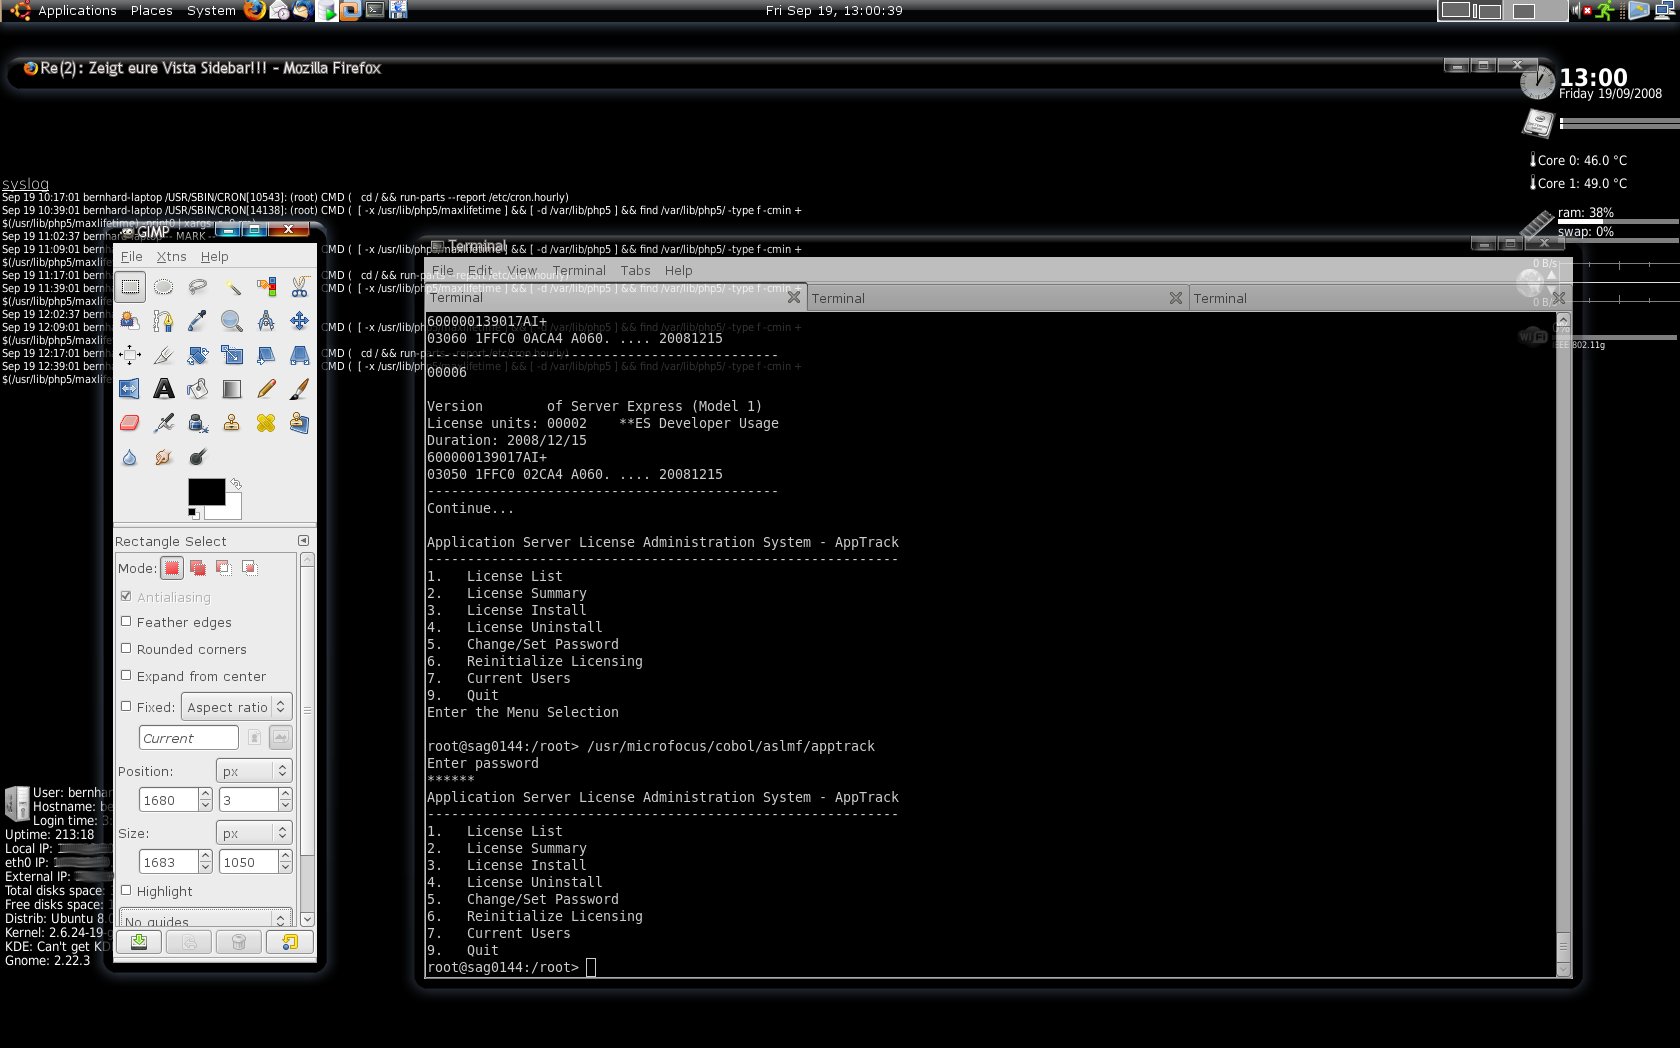Enable the Highlight checkbox

(126, 890)
